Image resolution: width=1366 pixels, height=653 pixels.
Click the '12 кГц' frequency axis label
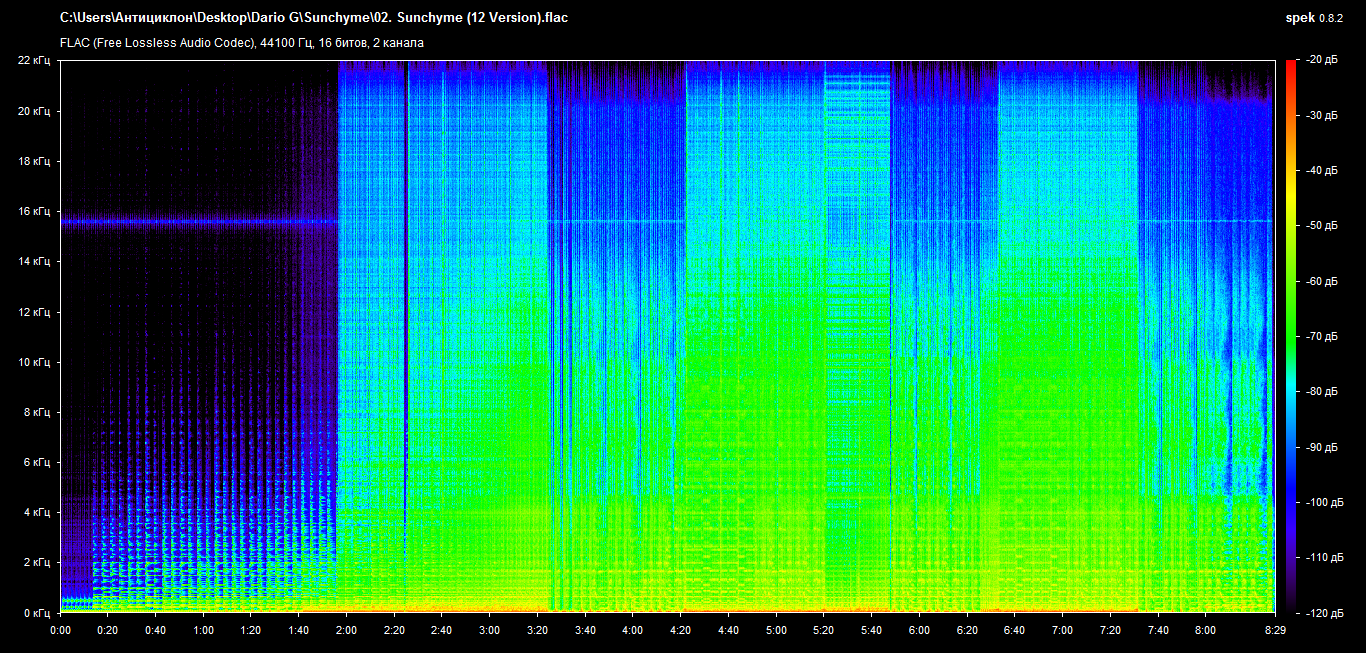(x=34, y=312)
